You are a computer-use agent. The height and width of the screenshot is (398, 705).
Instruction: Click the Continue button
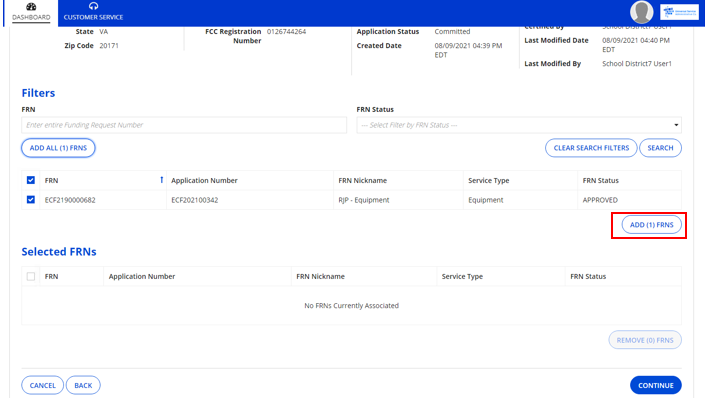coord(656,385)
